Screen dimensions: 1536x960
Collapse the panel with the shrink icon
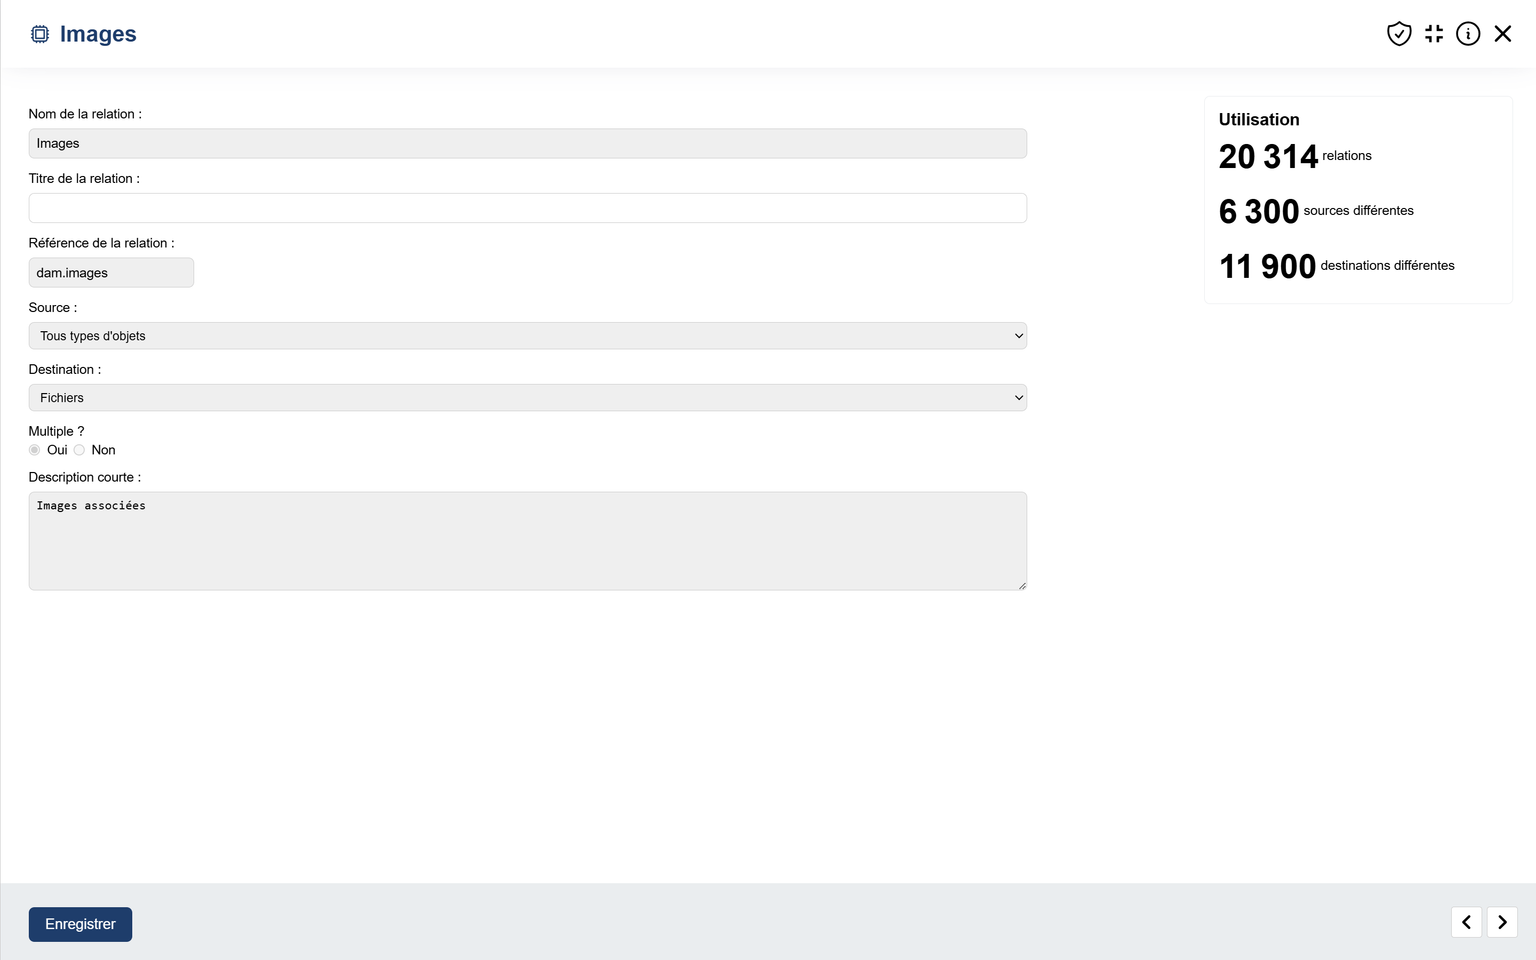1434,34
